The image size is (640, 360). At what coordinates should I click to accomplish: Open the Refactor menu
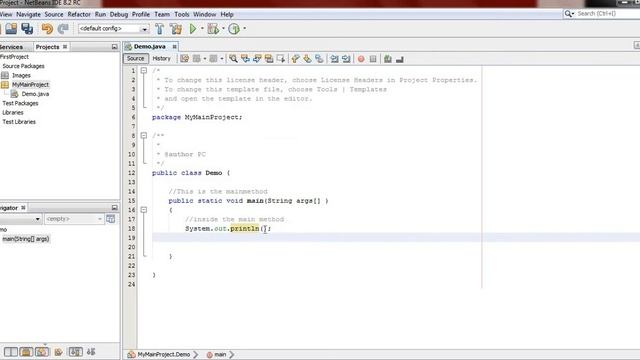tap(79, 14)
